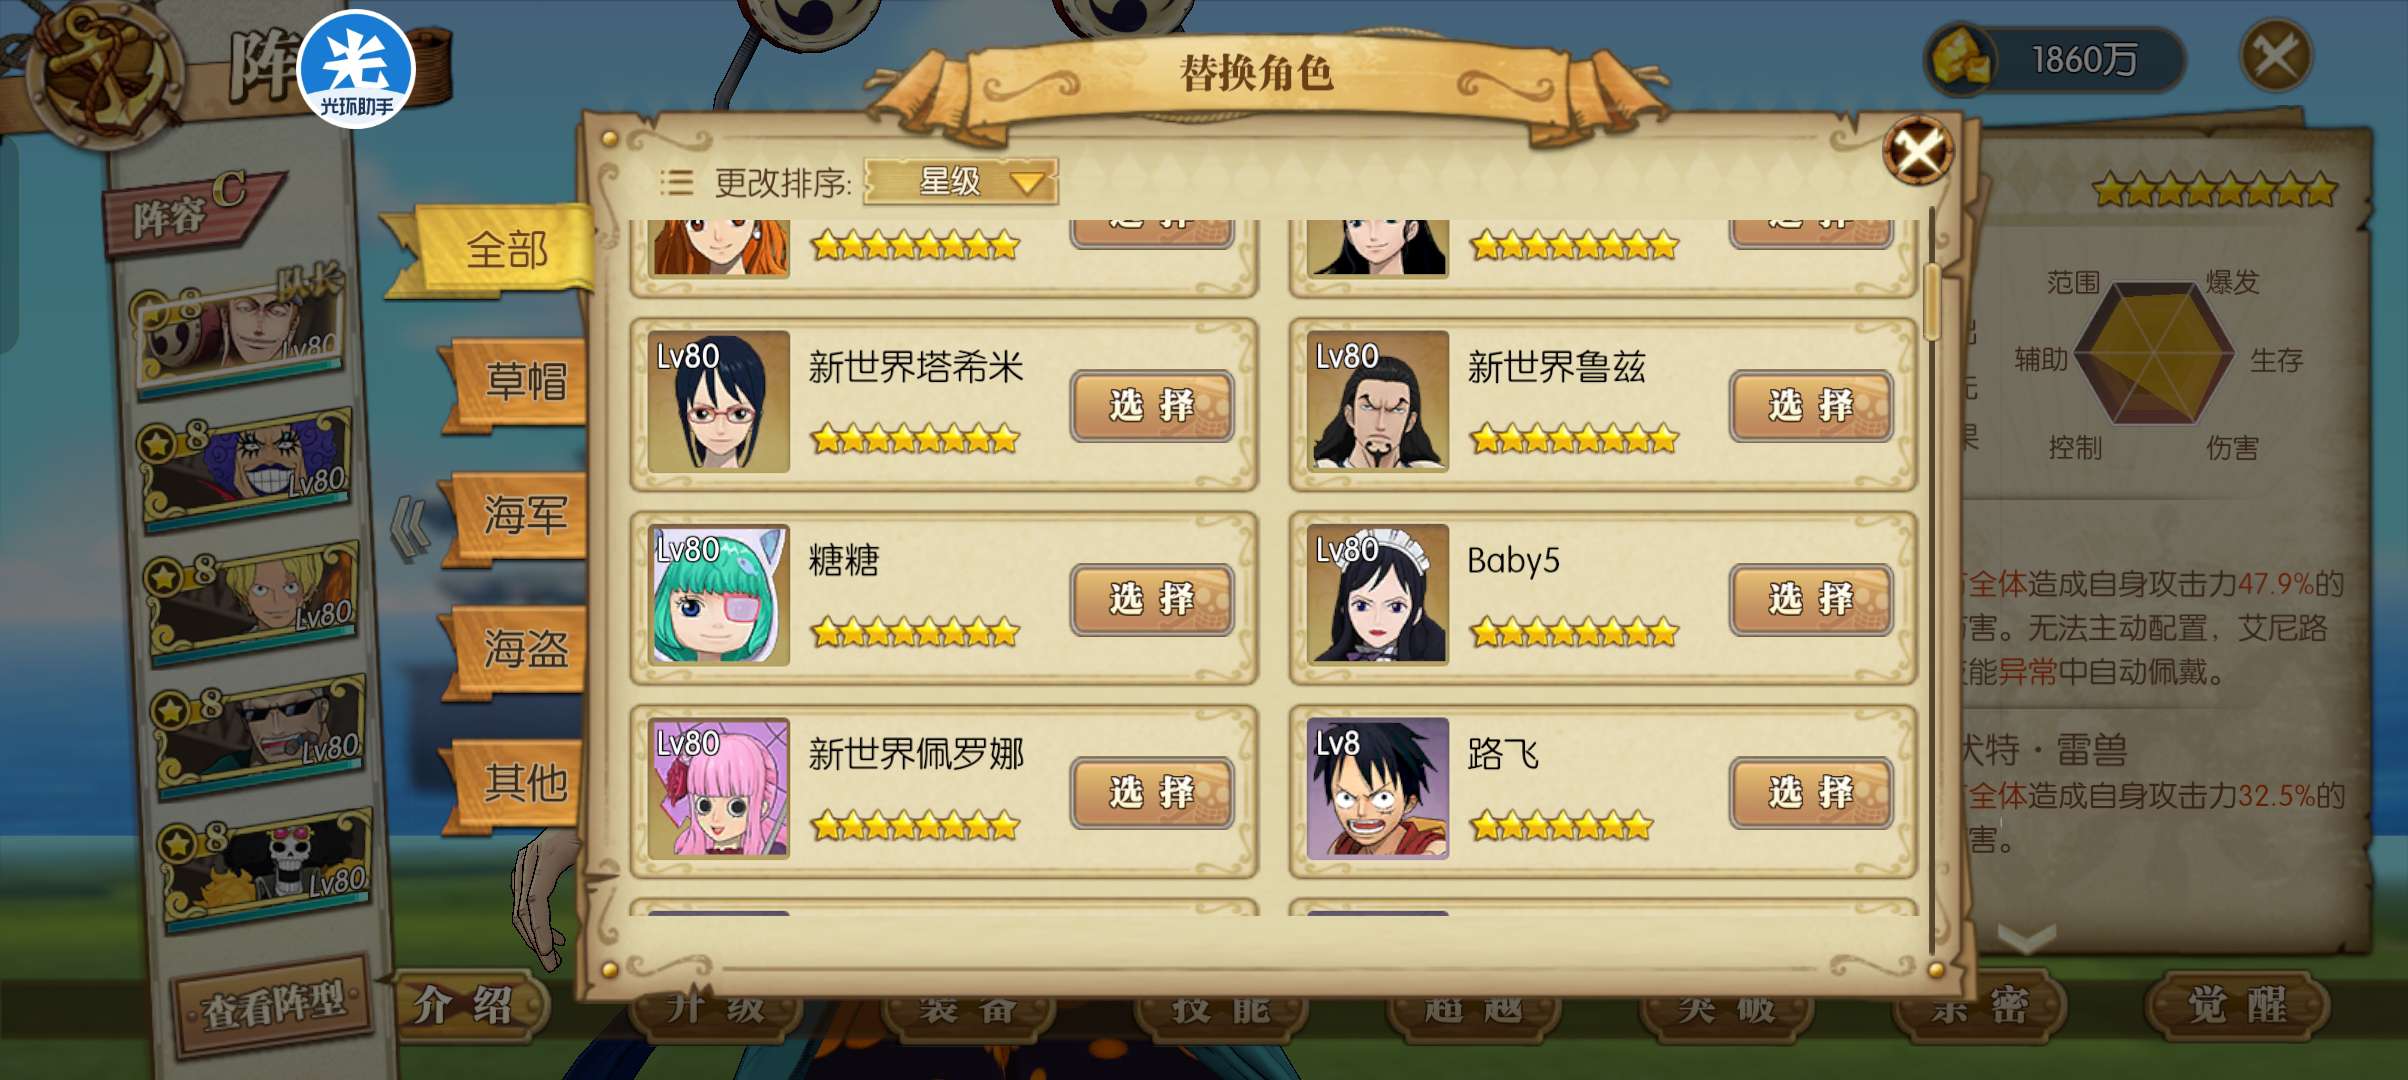Screen dimensions: 2408x1080
Task: Open the 星级 sort order dropdown
Action: tap(960, 181)
